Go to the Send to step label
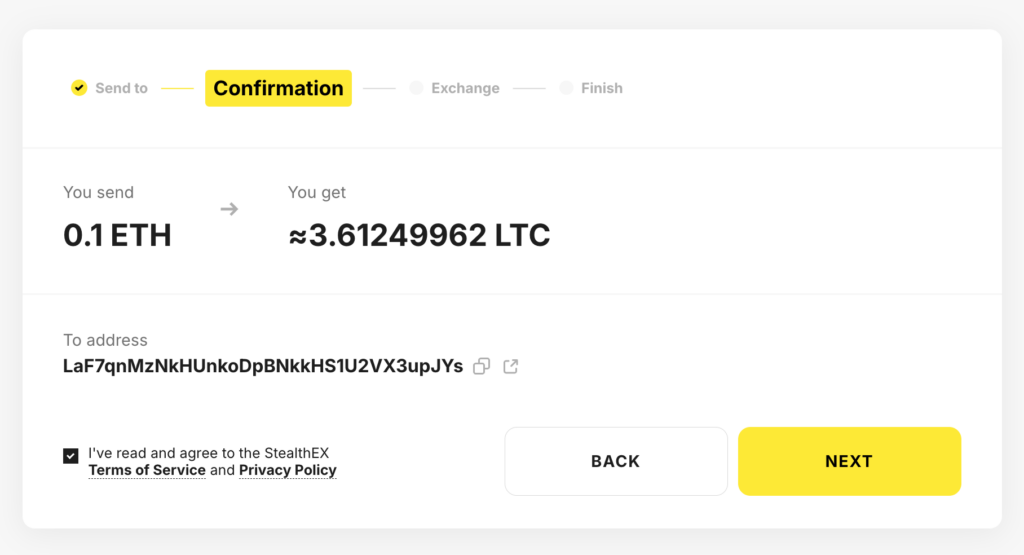Viewport: 1024px width, 555px height. [x=121, y=88]
